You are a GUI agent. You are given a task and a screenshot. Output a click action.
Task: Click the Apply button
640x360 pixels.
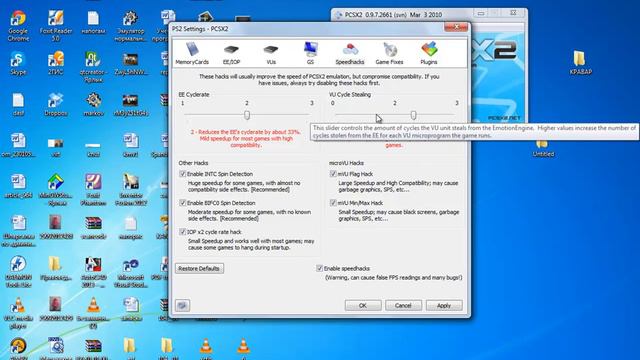[444, 305]
